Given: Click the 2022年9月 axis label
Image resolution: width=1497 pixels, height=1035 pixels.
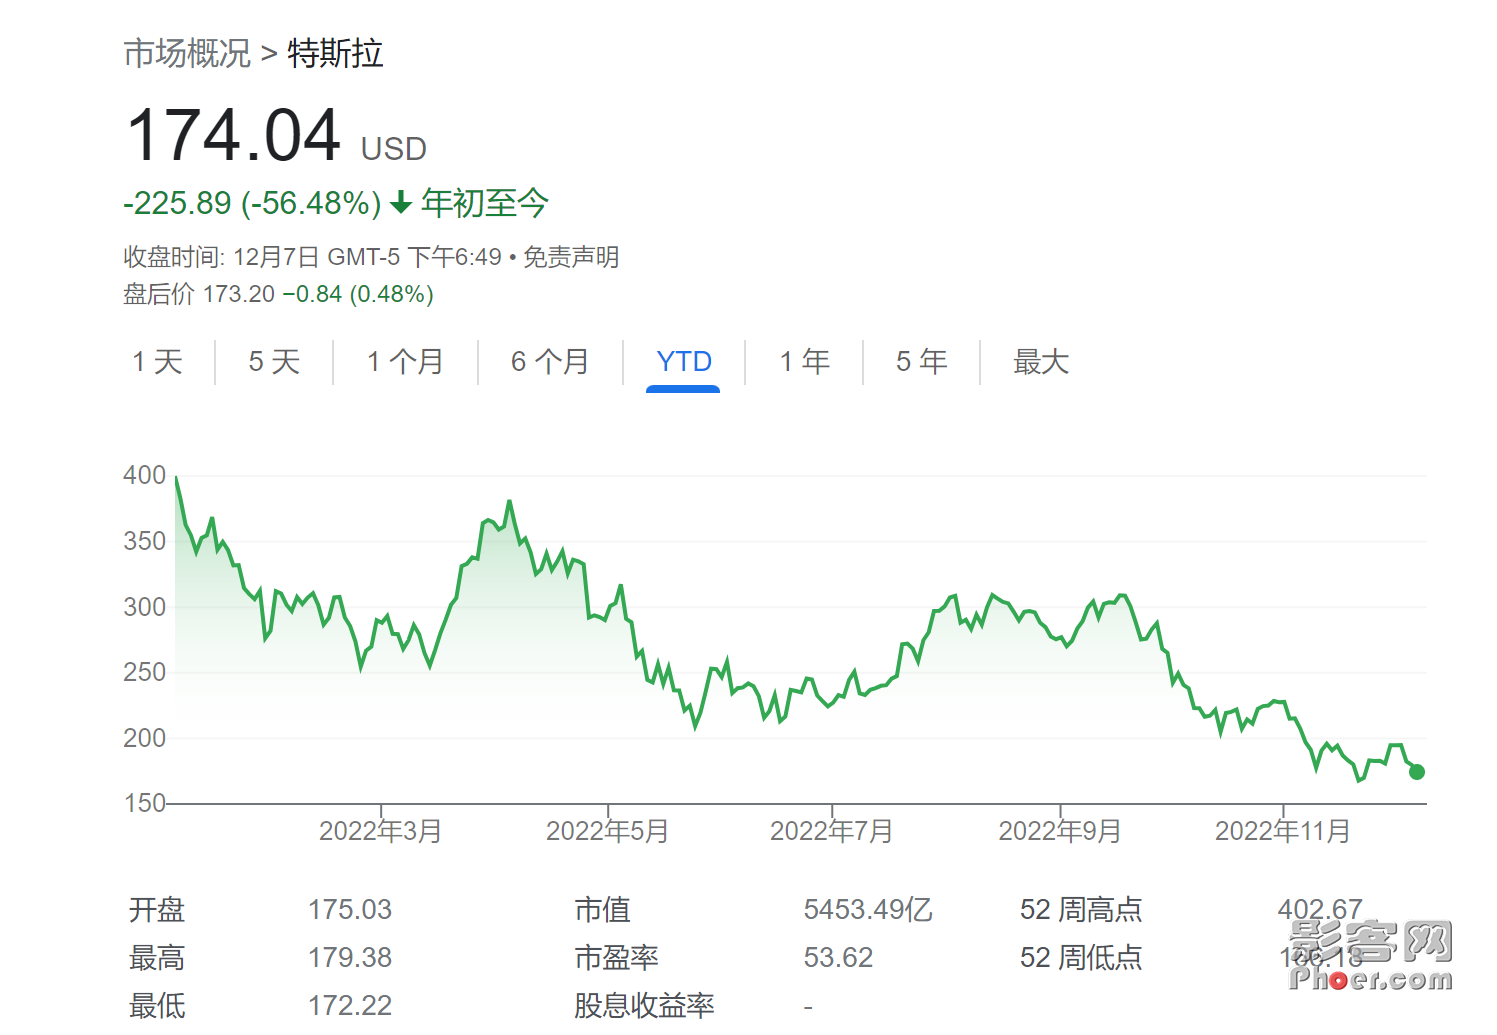Looking at the screenshot, I should [1060, 831].
